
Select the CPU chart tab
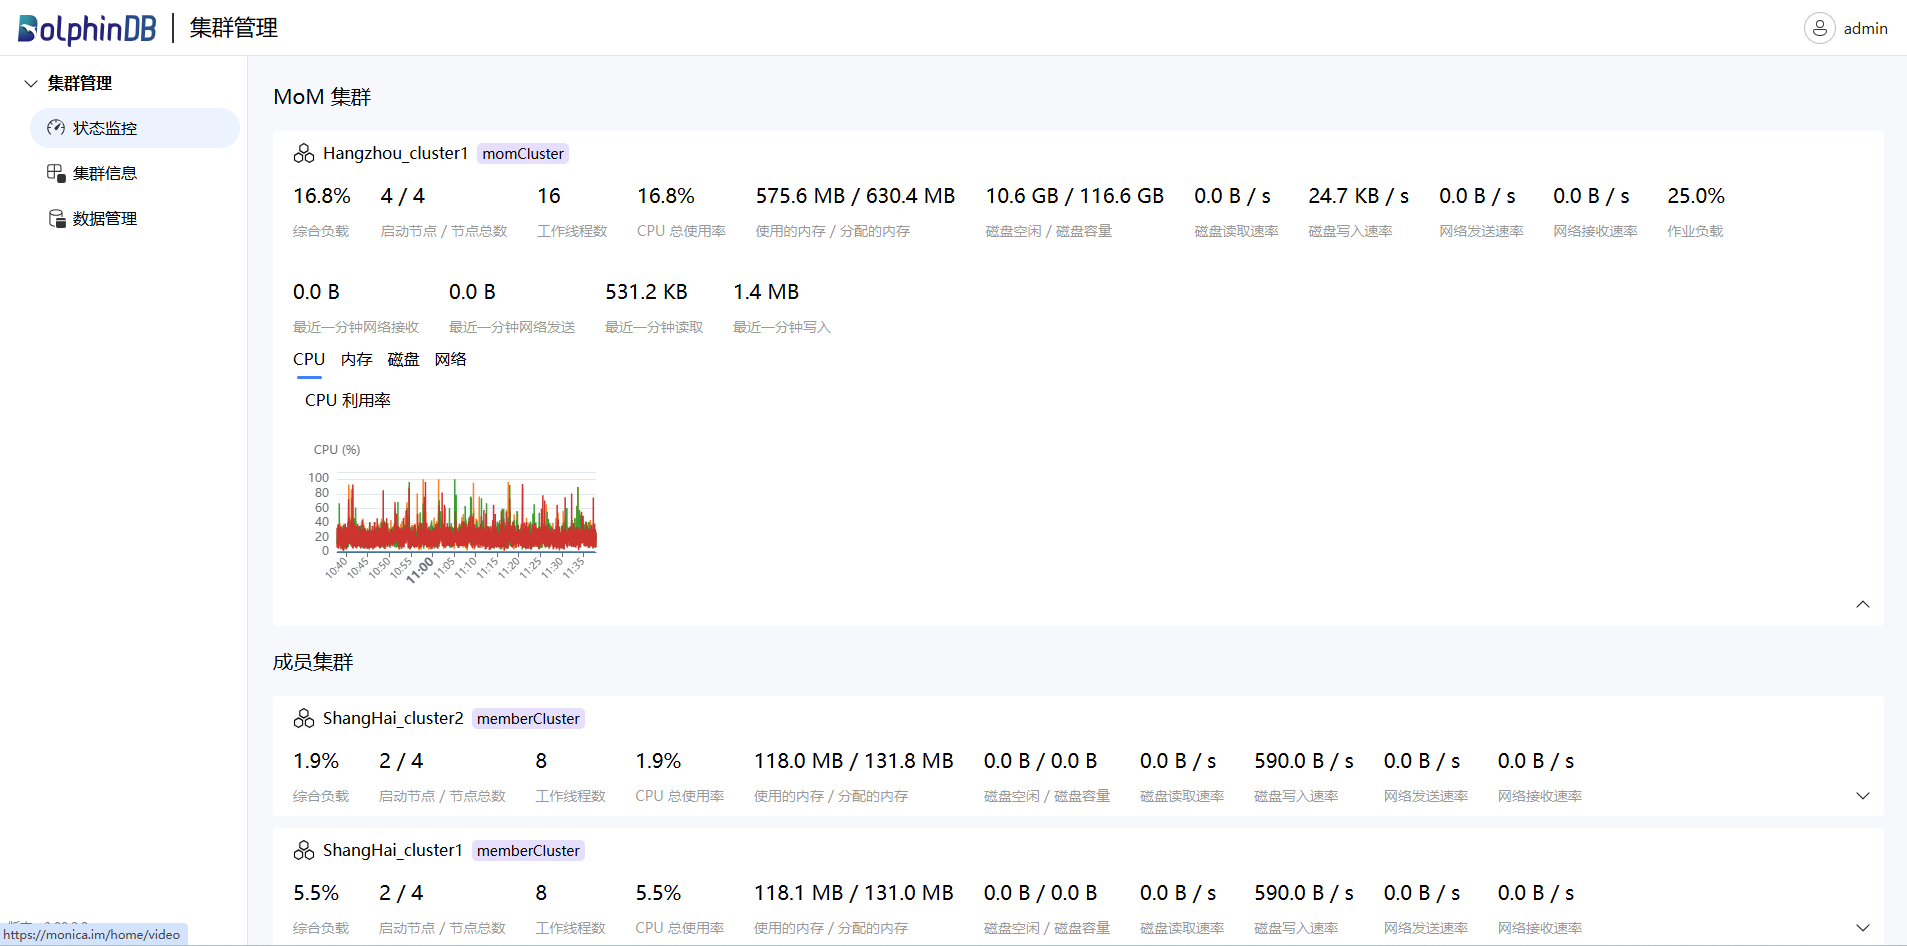click(x=309, y=359)
